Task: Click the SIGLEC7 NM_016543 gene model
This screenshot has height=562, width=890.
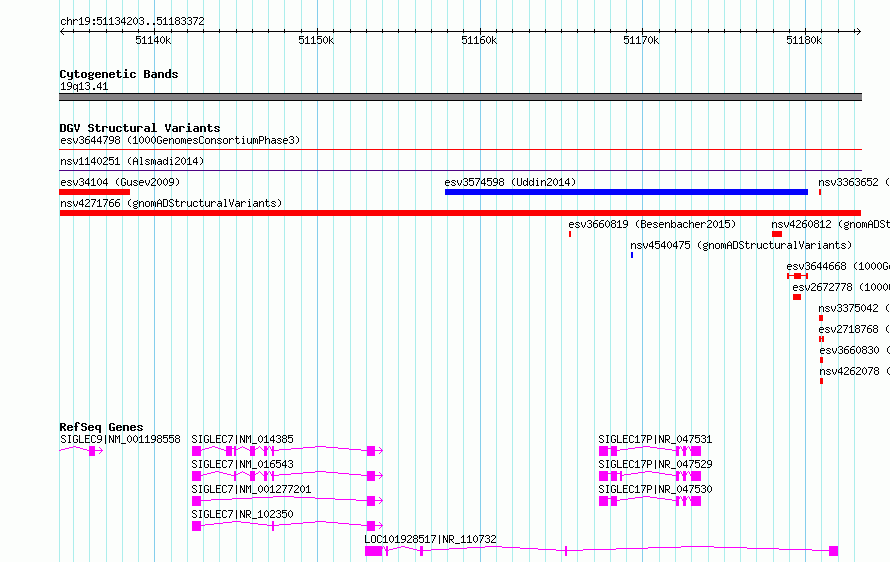Action: click(x=287, y=476)
